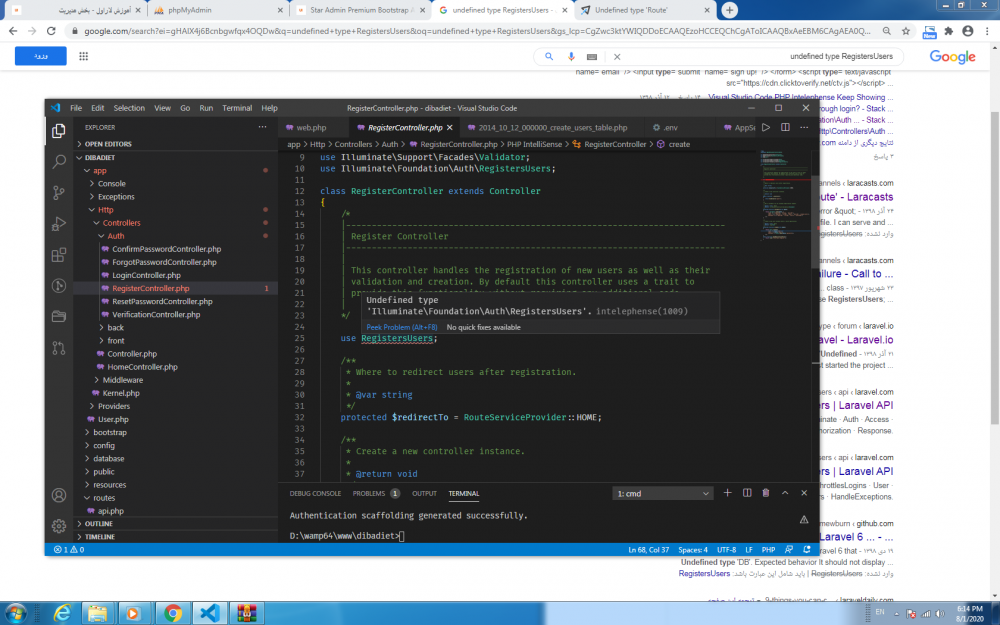Open the Search view in the activity bar
Viewport: 1000px width, 625px height.
point(59,160)
